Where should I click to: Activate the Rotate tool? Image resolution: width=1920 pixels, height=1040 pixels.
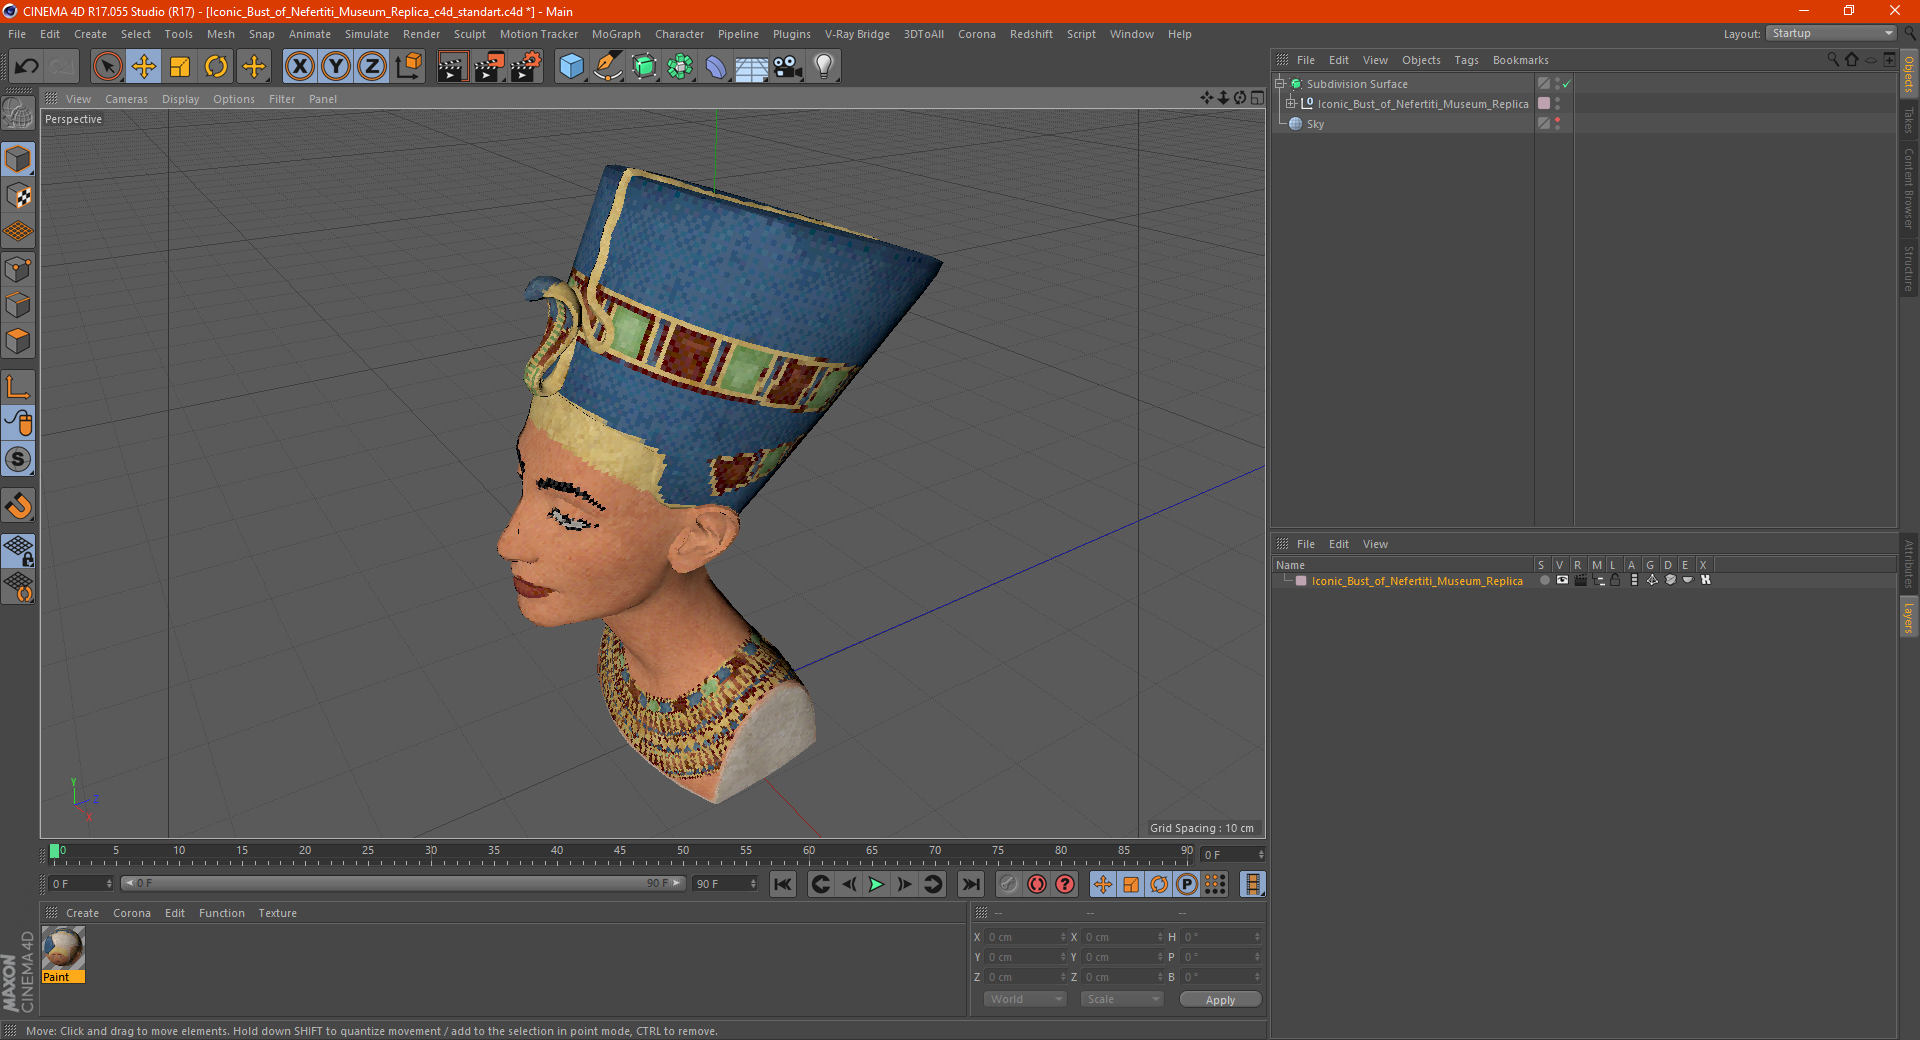pos(216,67)
